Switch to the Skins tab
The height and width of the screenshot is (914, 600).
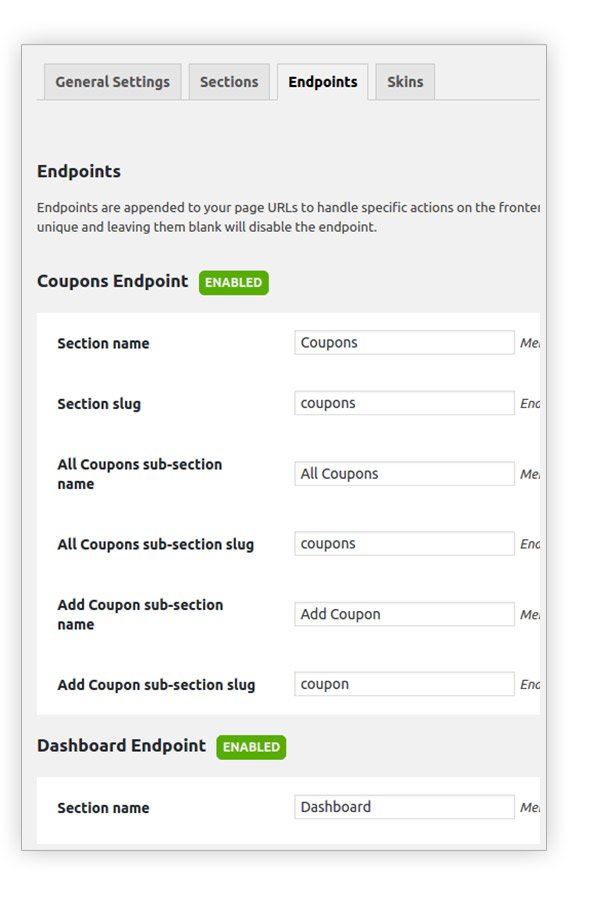coord(405,82)
